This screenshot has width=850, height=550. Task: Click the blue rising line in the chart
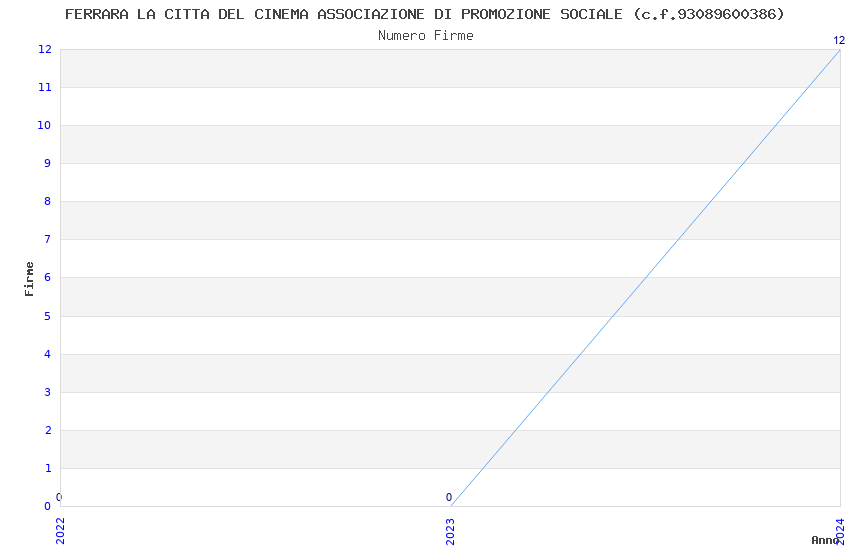tap(645, 278)
